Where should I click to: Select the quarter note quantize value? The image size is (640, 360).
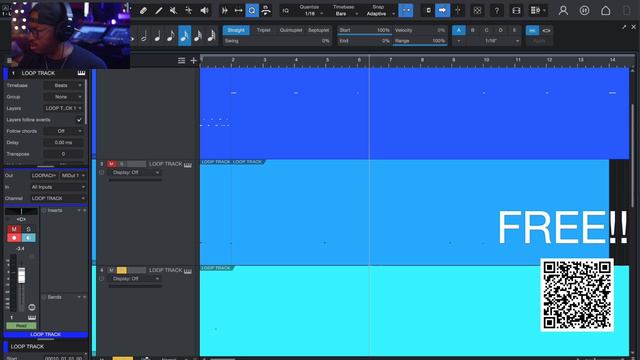(x=158, y=36)
